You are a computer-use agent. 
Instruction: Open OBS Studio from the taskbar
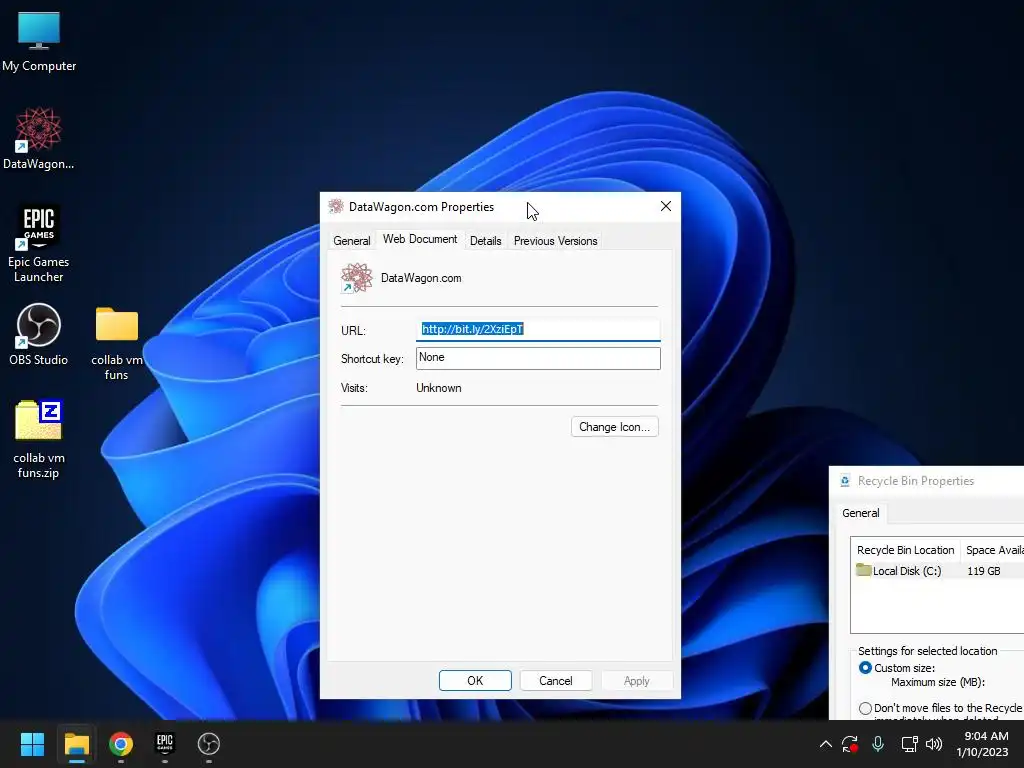click(x=209, y=744)
